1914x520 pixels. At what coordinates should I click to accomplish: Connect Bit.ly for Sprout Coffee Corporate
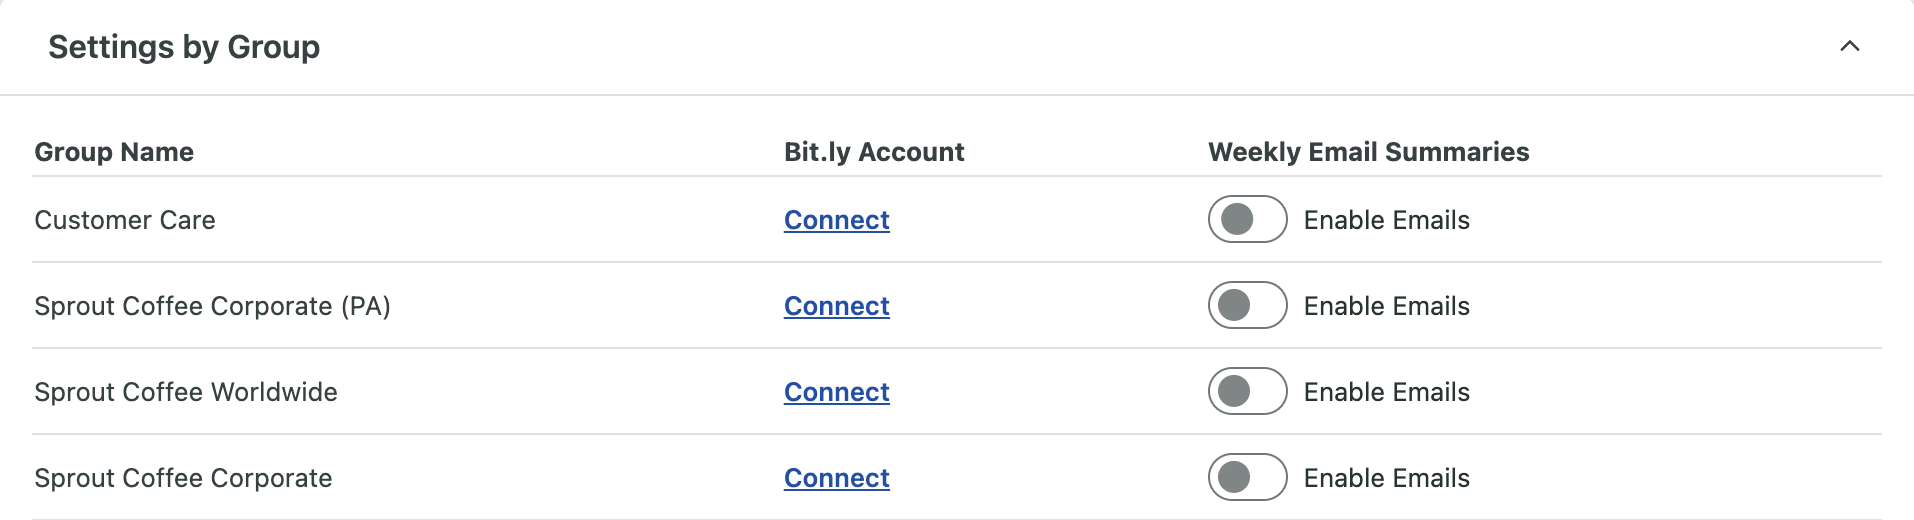coord(836,478)
